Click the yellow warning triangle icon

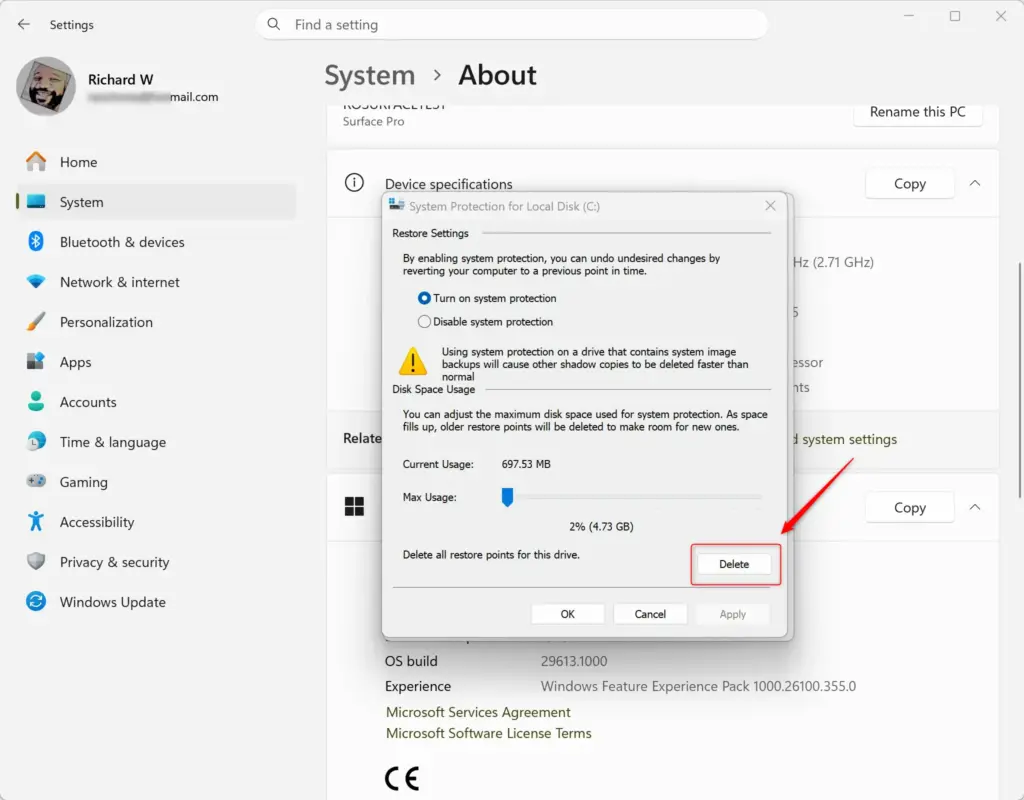click(x=413, y=361)
